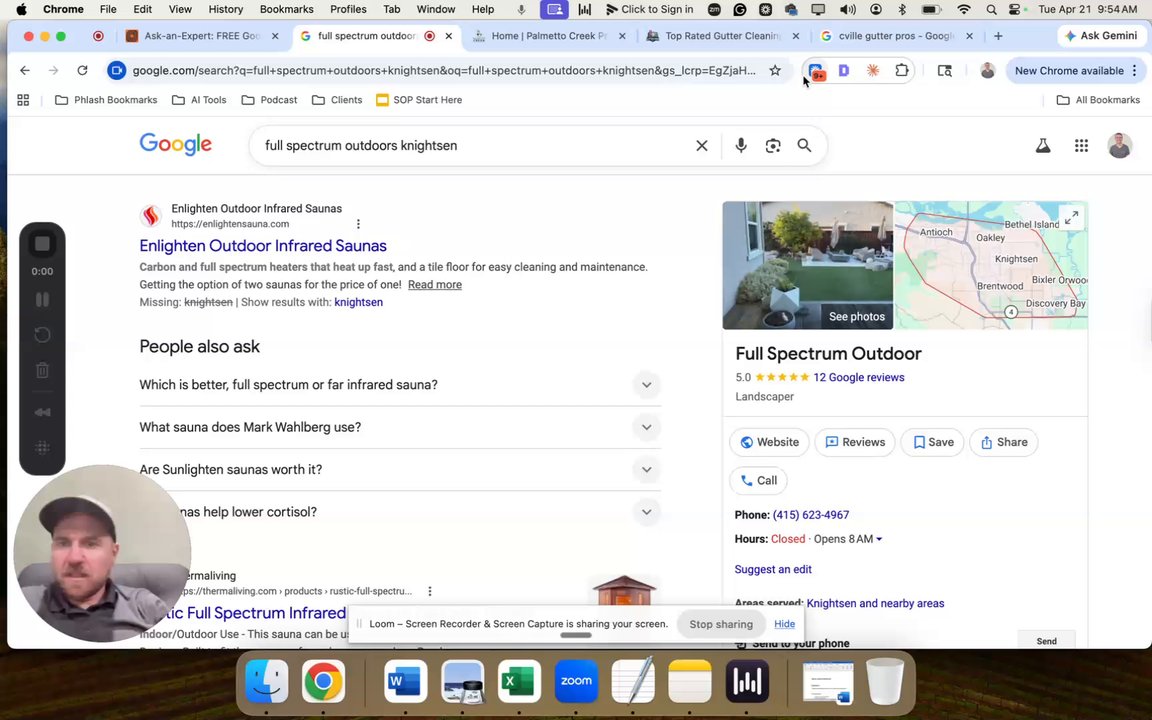
Task: Open a new tab with the plus button
Action: [998, 36]
